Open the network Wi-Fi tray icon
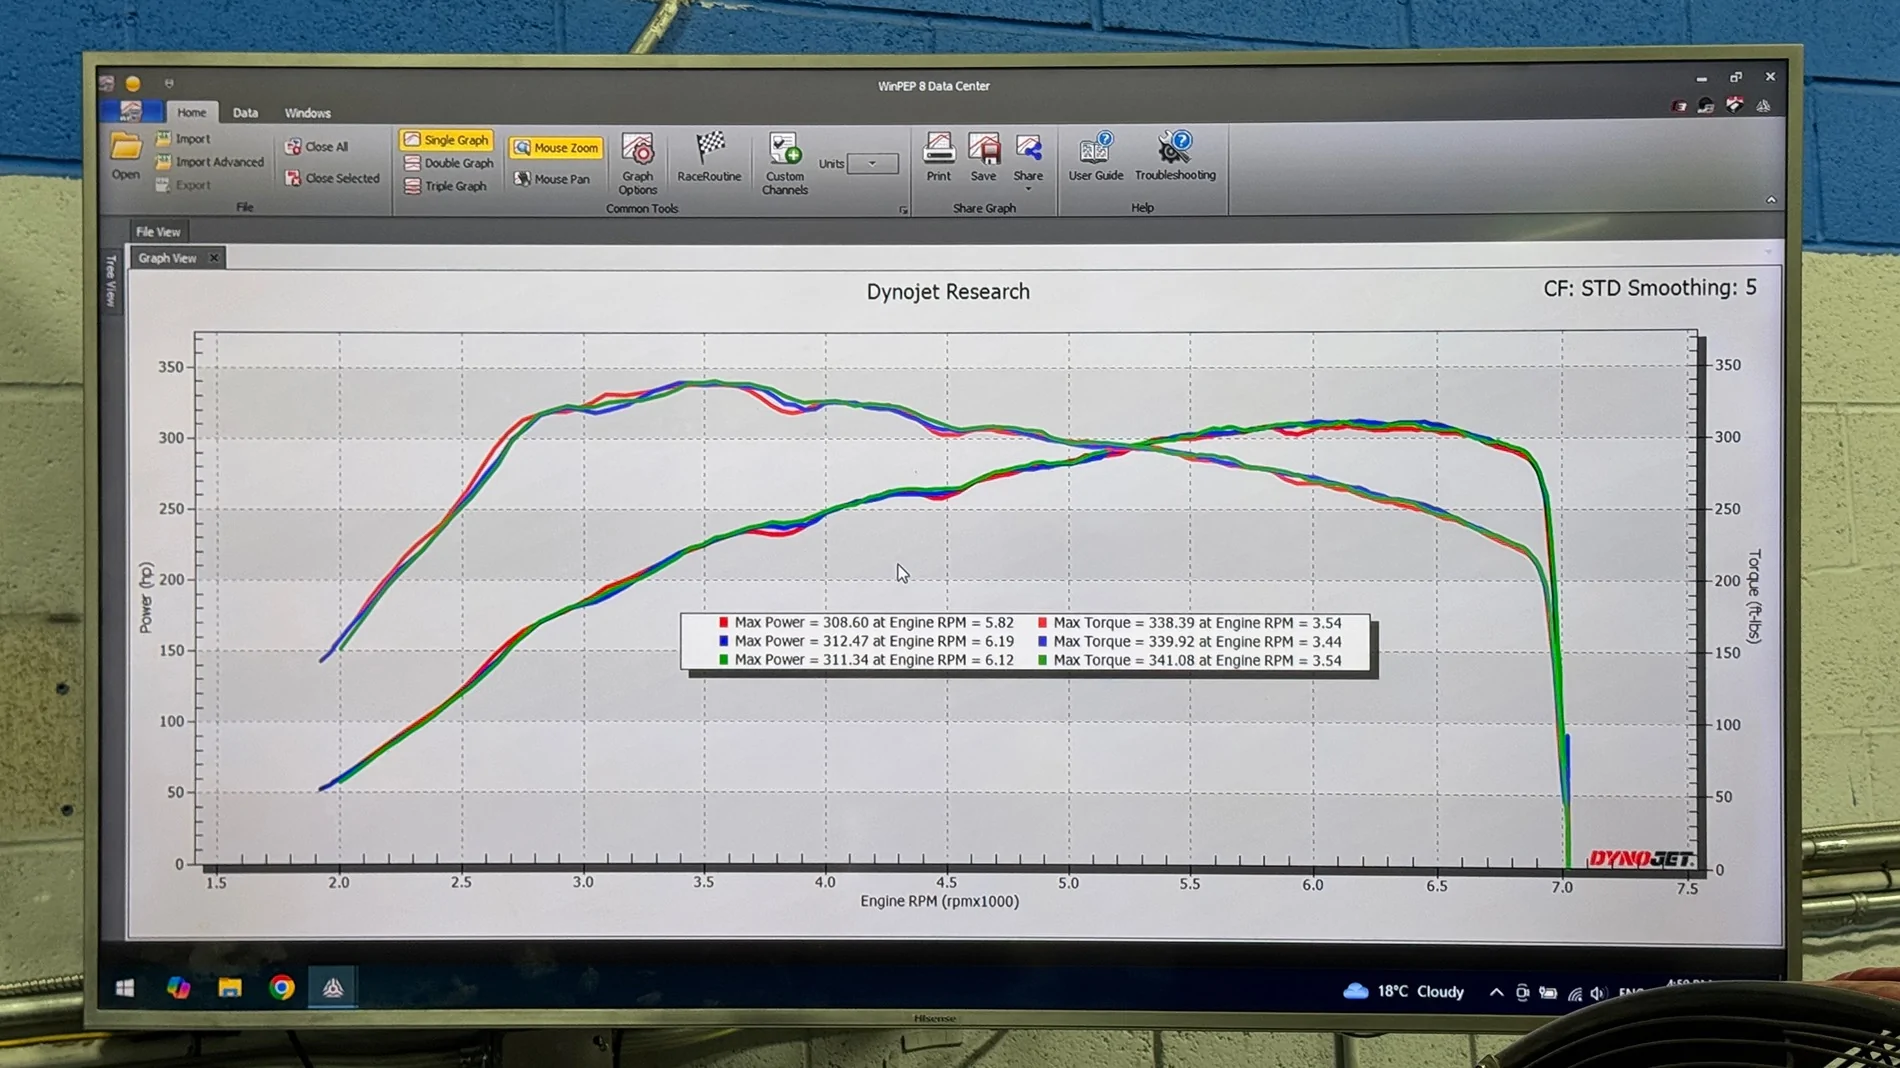 (x=1575, y=993)
